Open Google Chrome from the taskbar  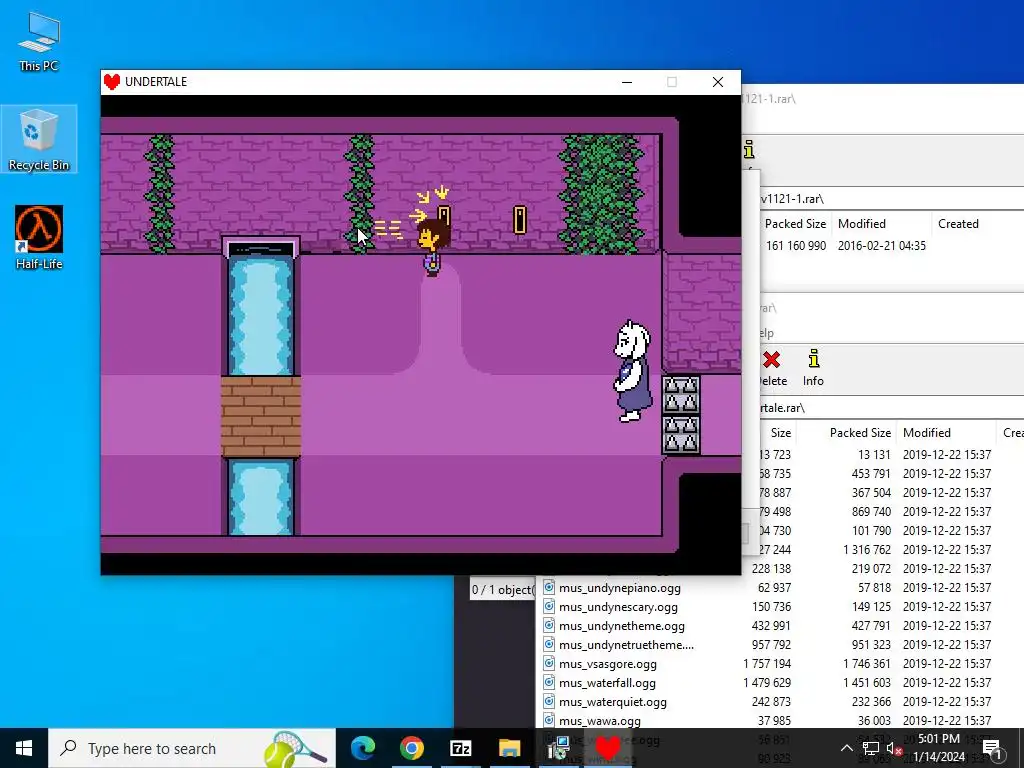pyautogui.click(x=411, y=748)
